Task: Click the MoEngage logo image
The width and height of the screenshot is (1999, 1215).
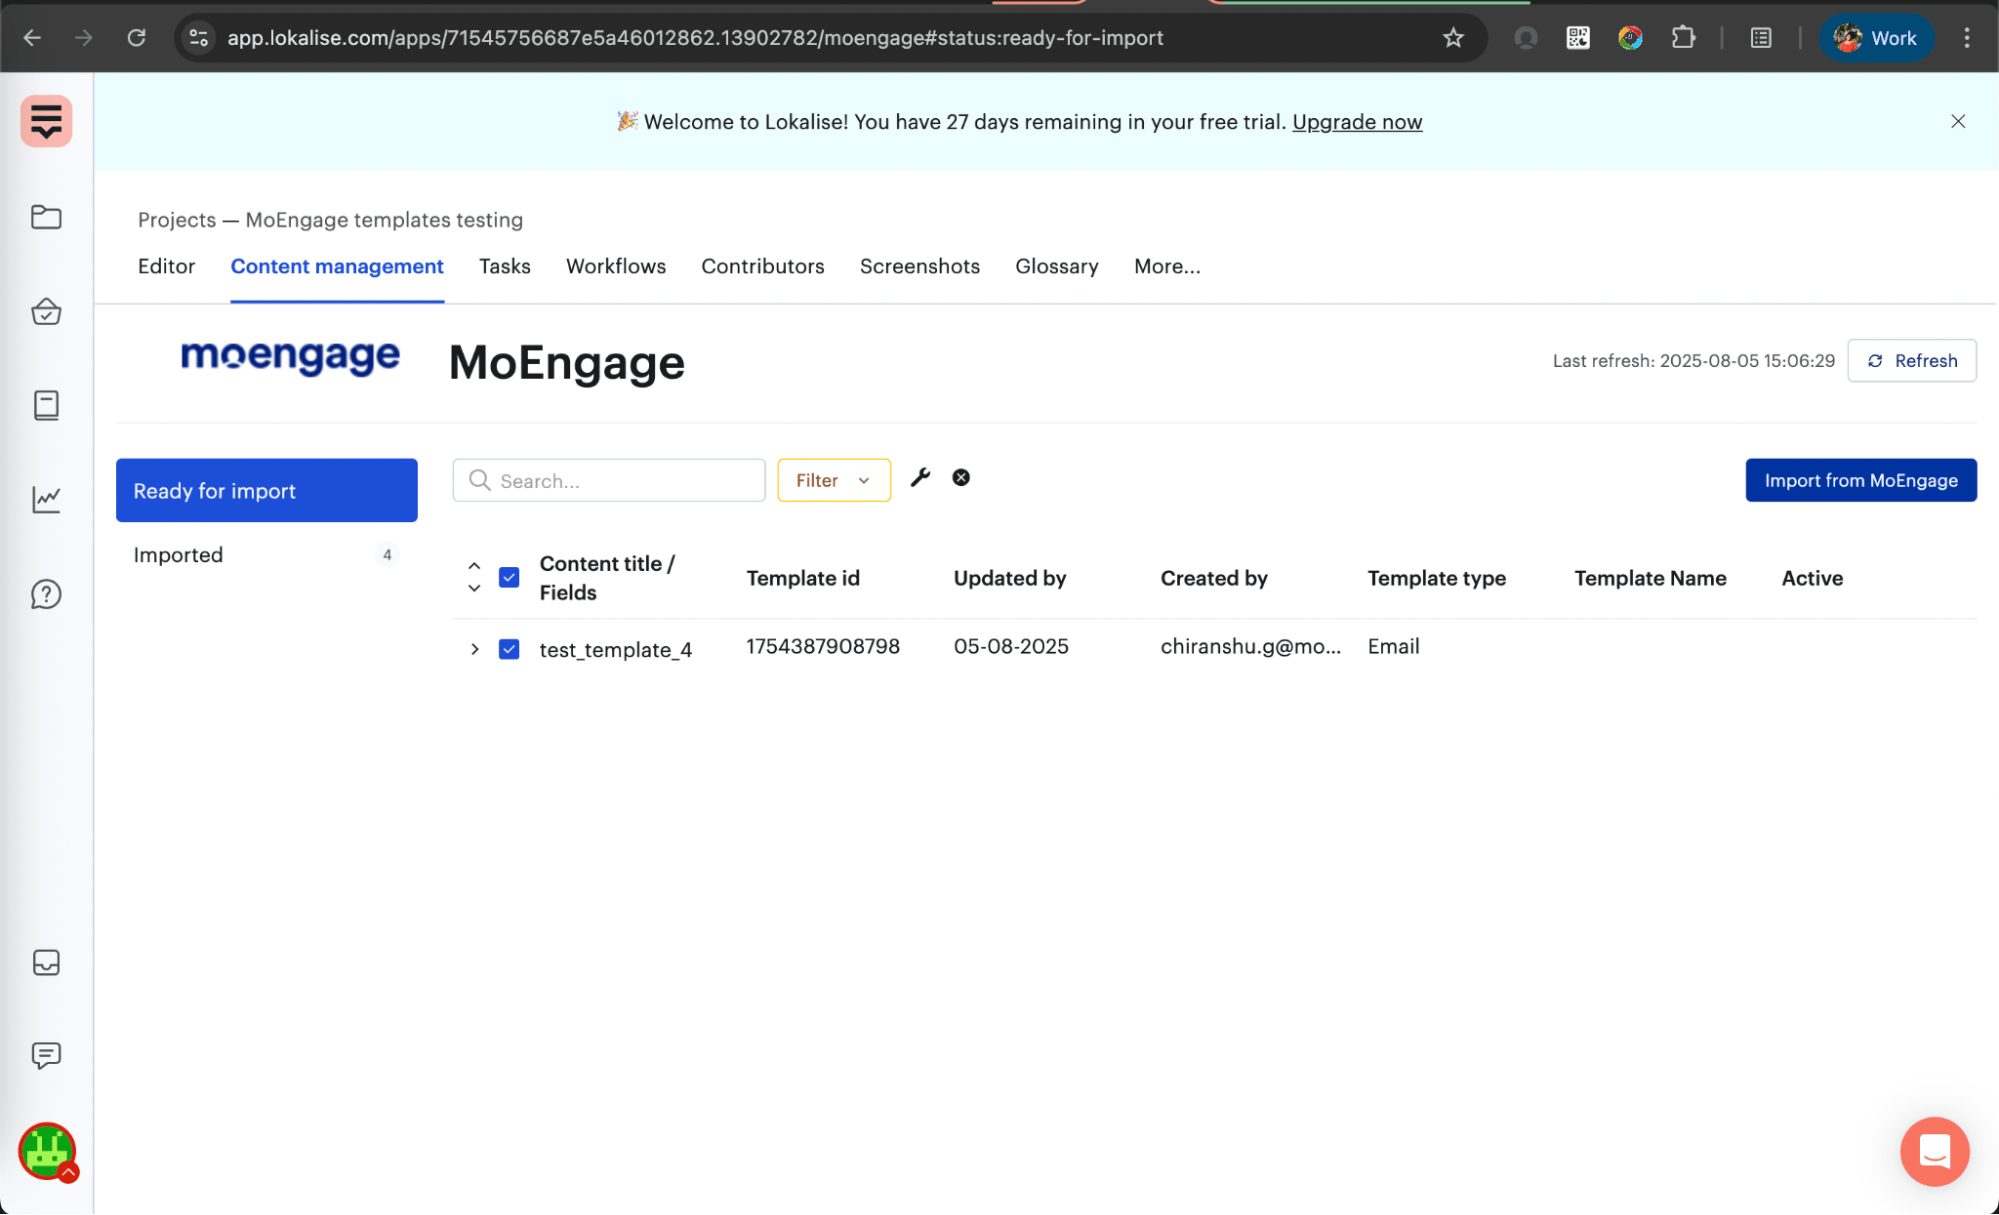Action: tap(289, 356)
